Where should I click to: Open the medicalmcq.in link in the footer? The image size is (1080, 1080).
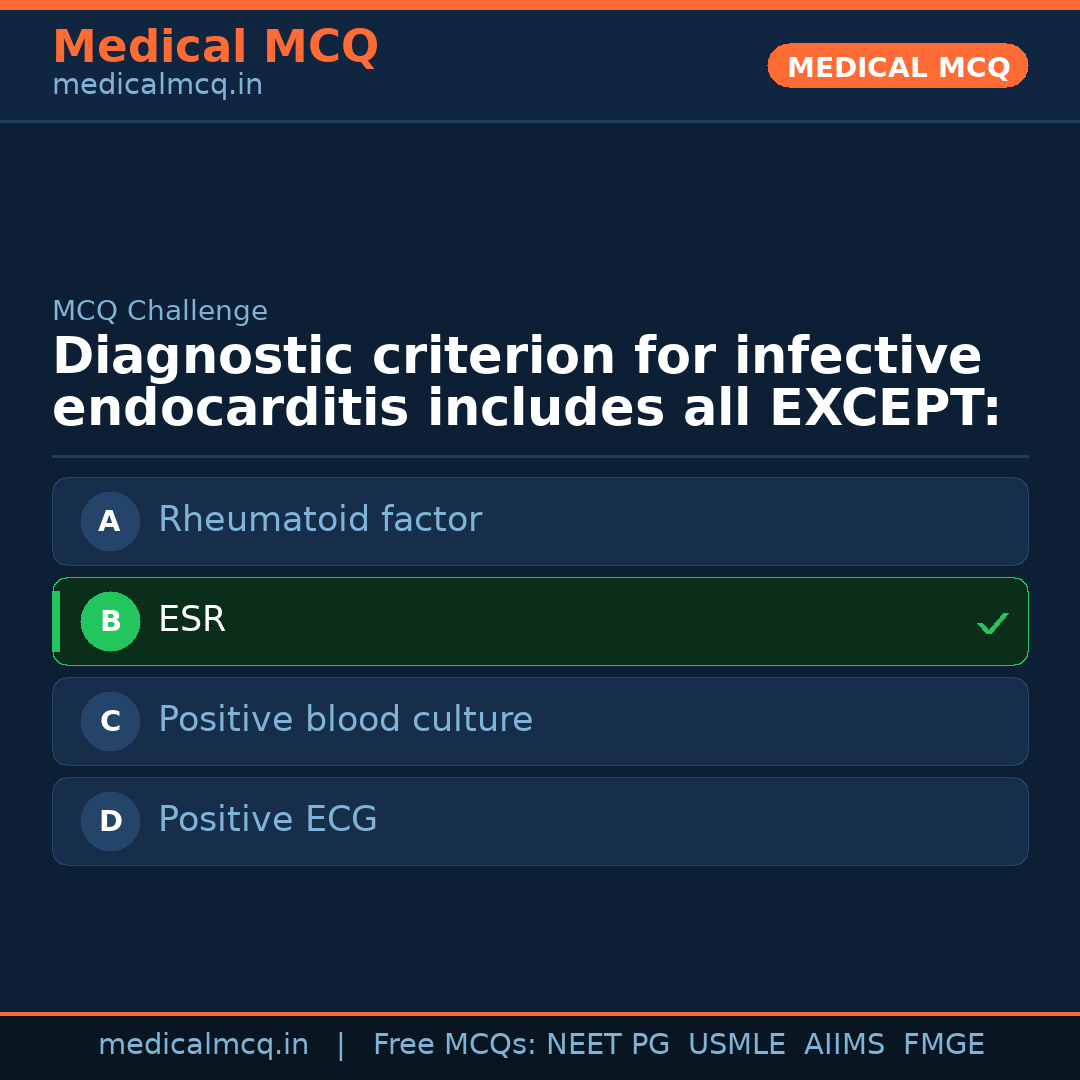203,1045
